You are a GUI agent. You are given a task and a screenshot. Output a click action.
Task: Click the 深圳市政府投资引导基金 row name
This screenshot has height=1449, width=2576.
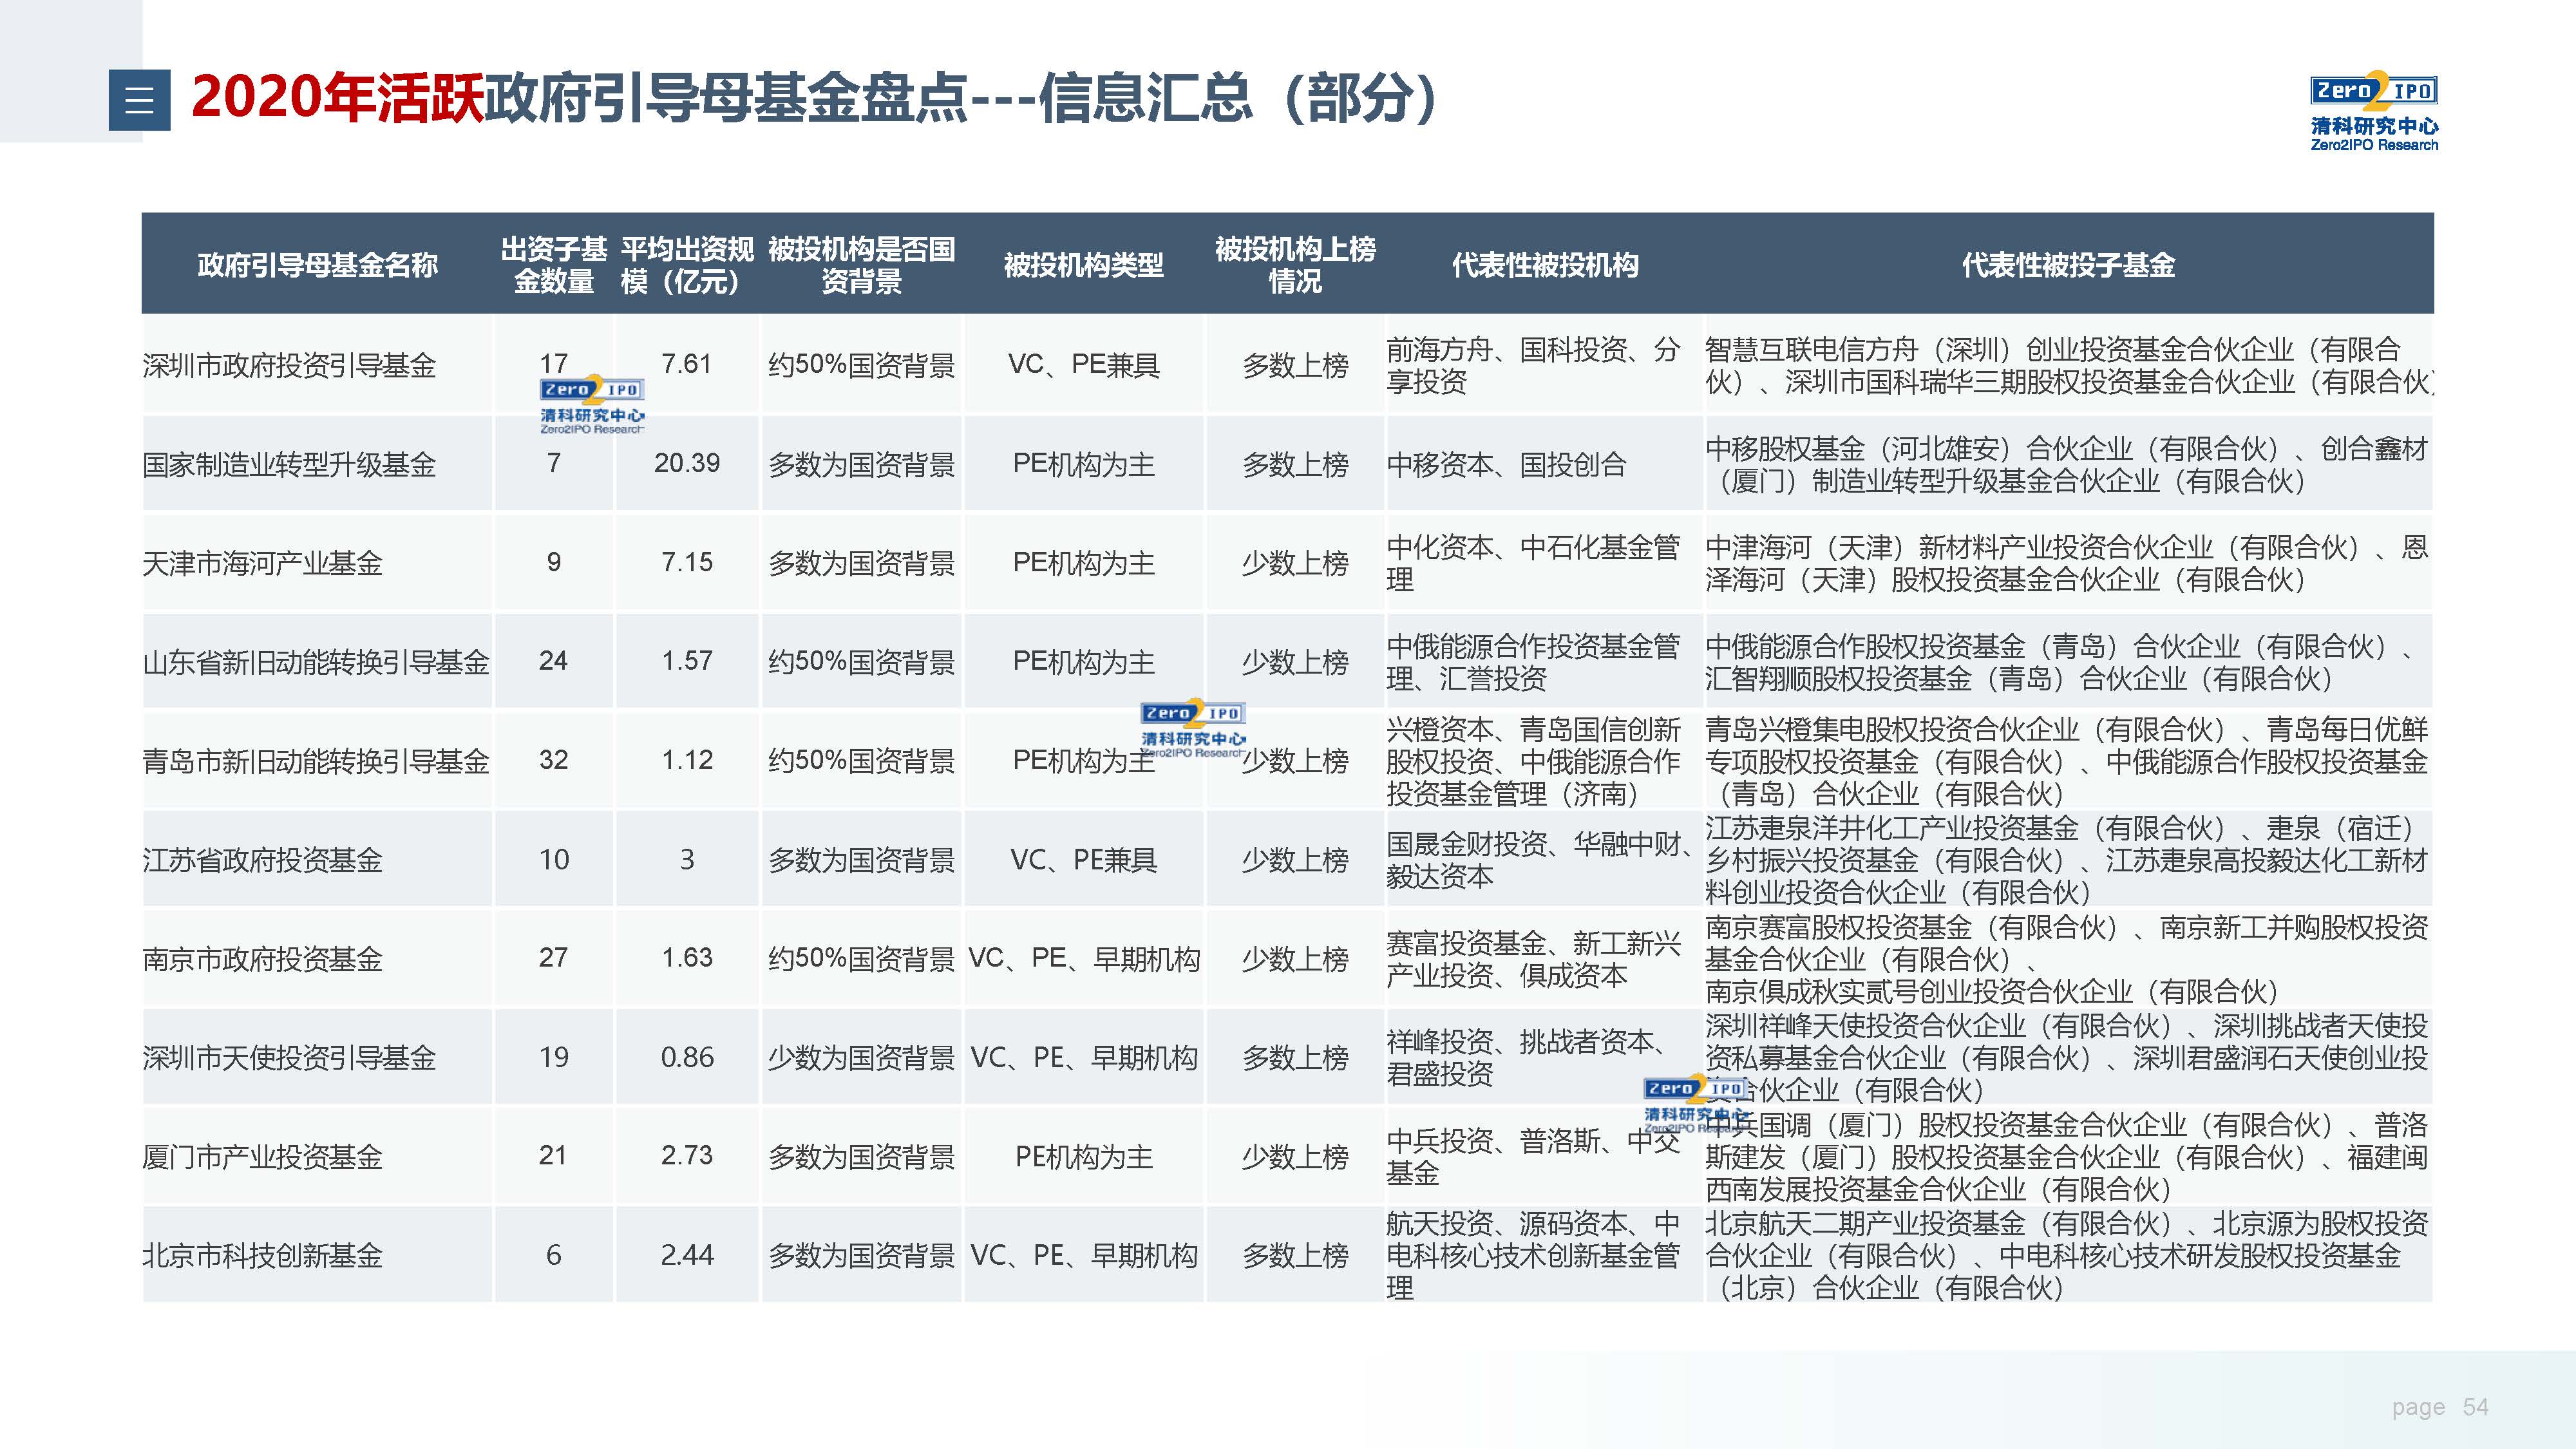pyautogui.click(x=290, y=365)
